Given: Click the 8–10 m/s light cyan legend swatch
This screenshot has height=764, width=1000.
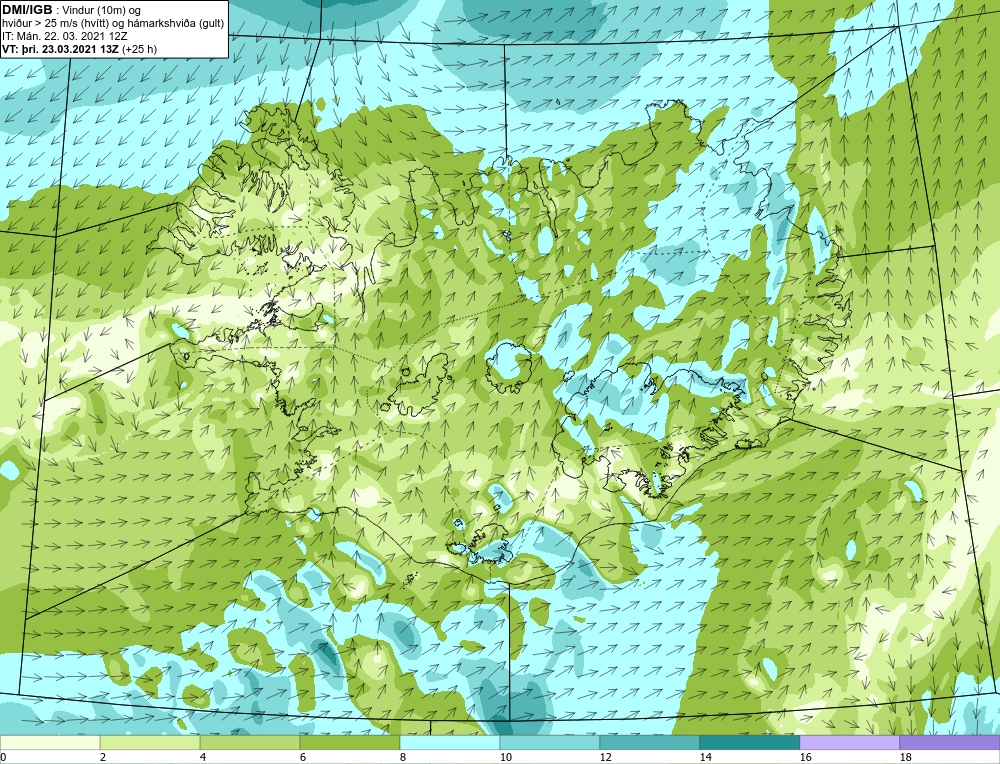Looking at the screenshot, I should pos(450,742).
